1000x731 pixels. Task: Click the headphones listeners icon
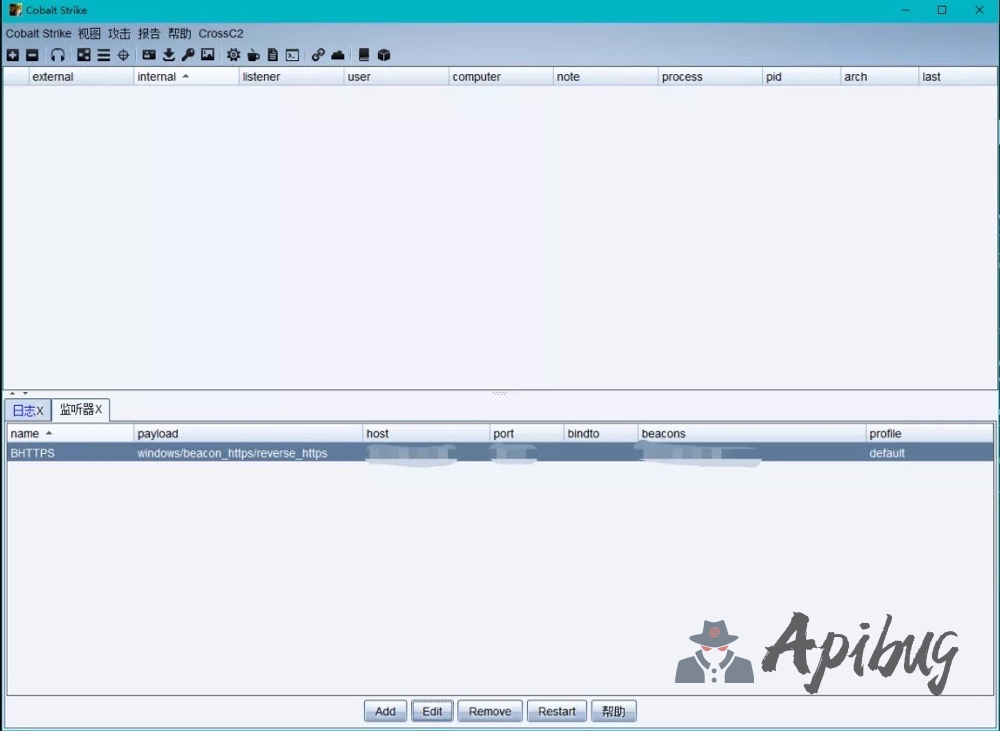(58, 55)
